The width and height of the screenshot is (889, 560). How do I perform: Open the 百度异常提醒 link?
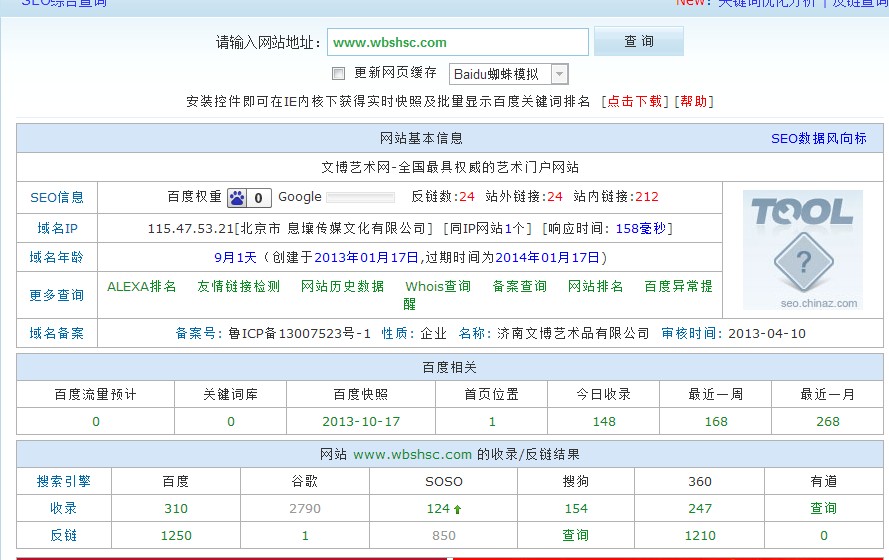tap(678, 286)
